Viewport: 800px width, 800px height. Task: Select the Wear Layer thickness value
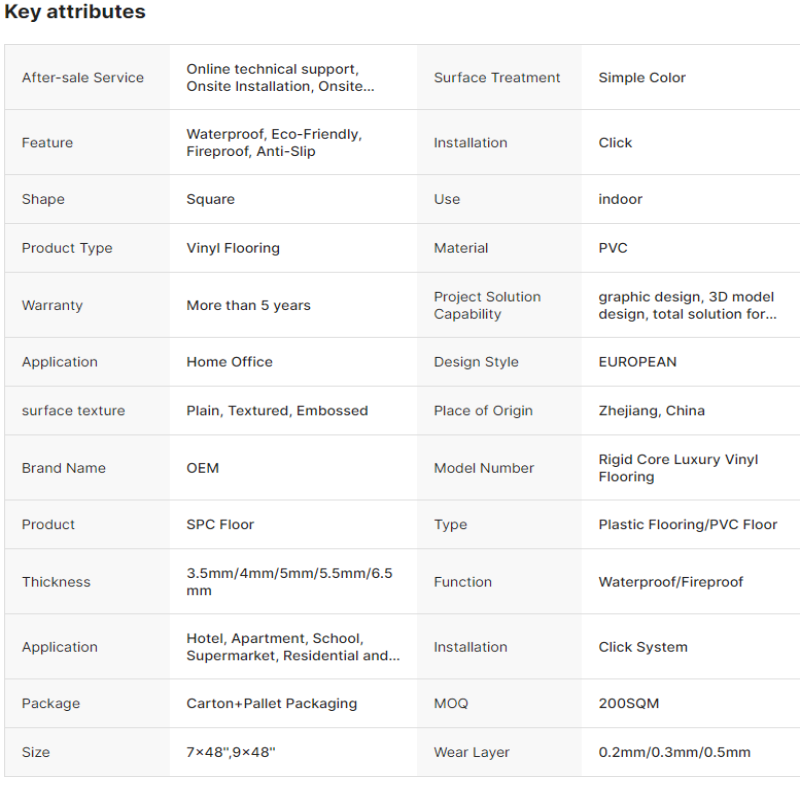coord(674,752)
